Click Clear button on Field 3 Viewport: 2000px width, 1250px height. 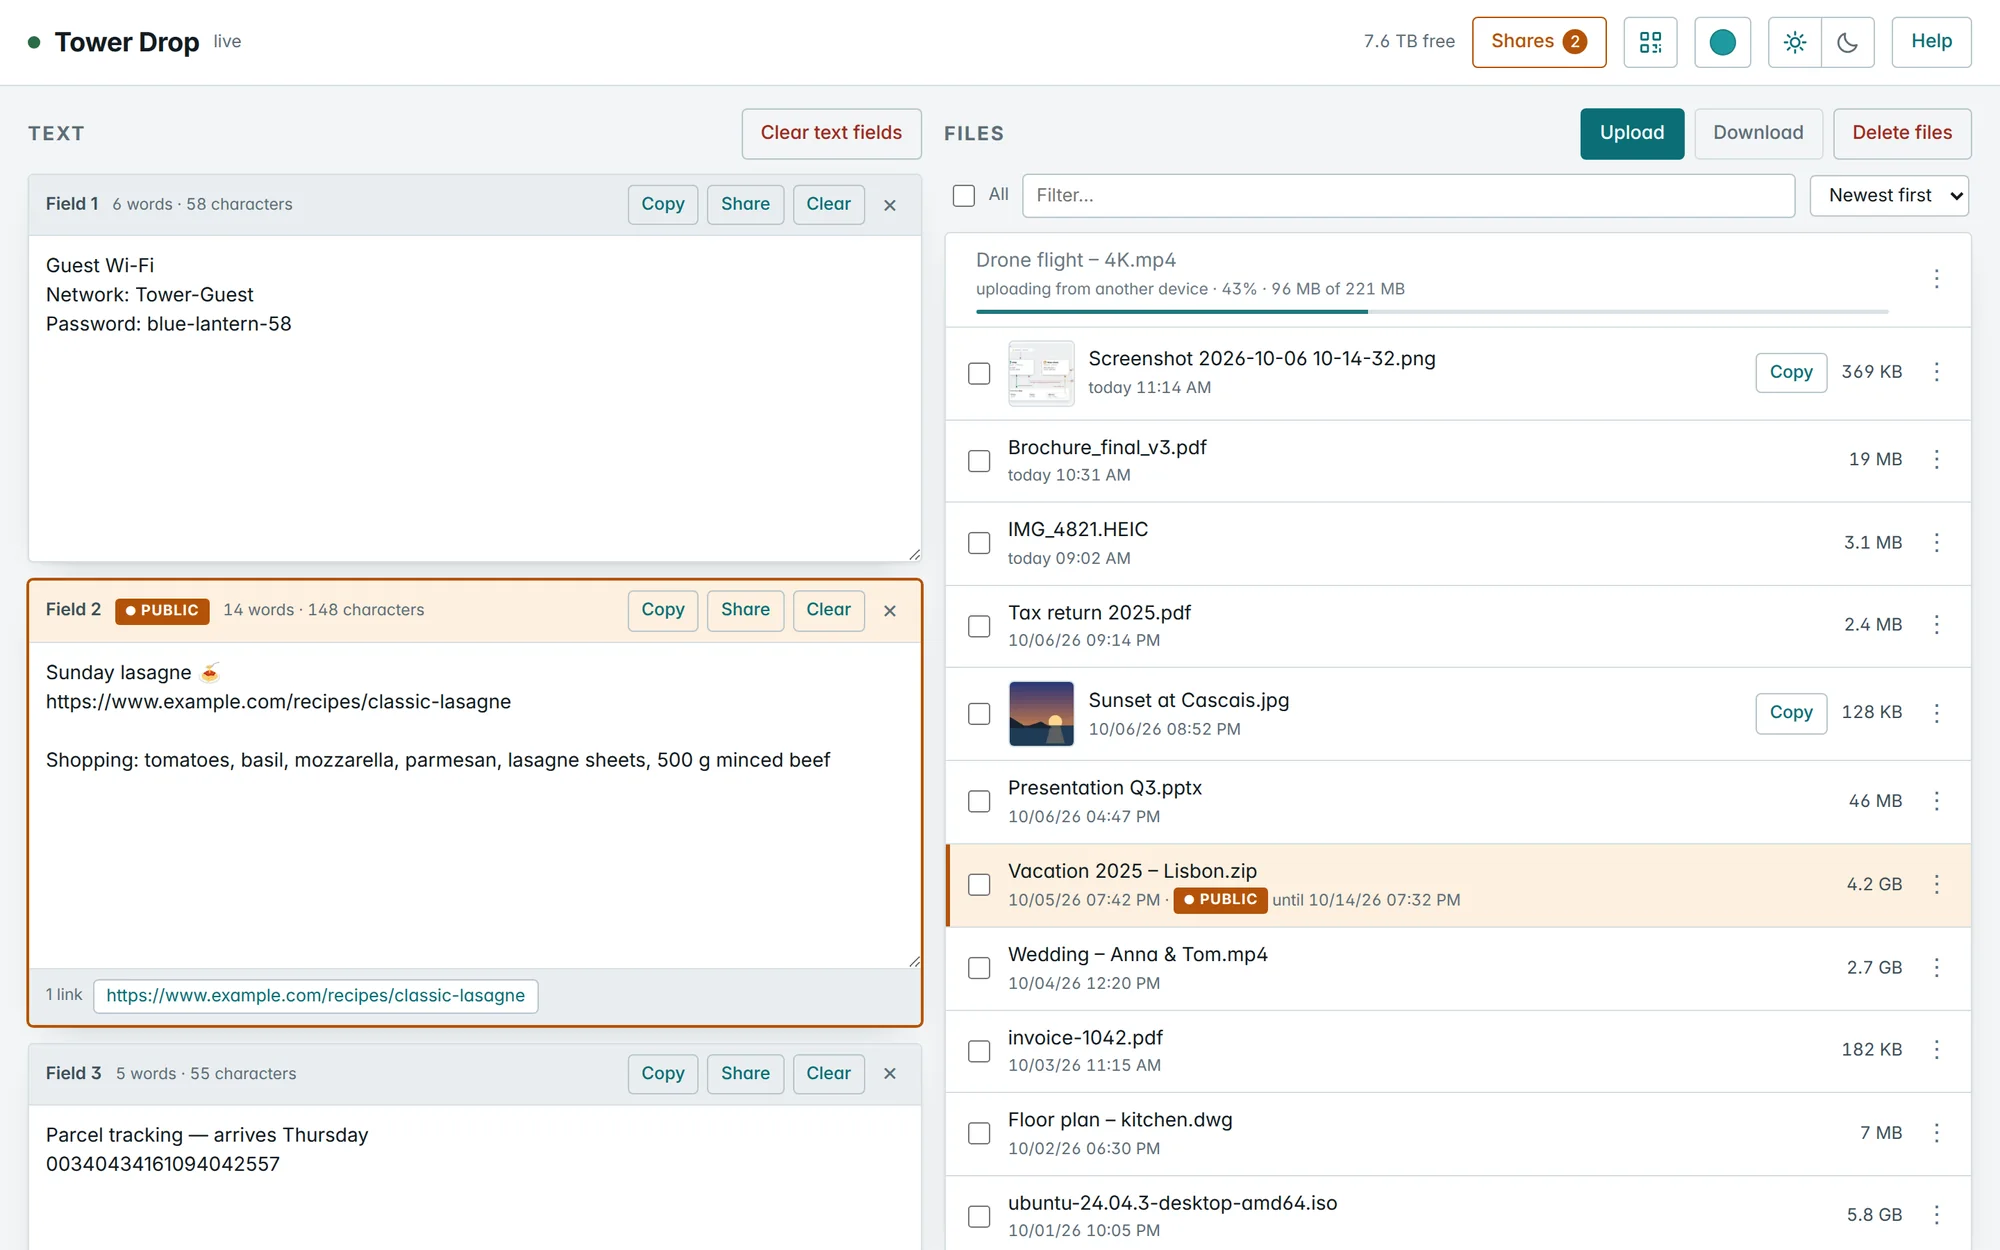pos(828,1073)
